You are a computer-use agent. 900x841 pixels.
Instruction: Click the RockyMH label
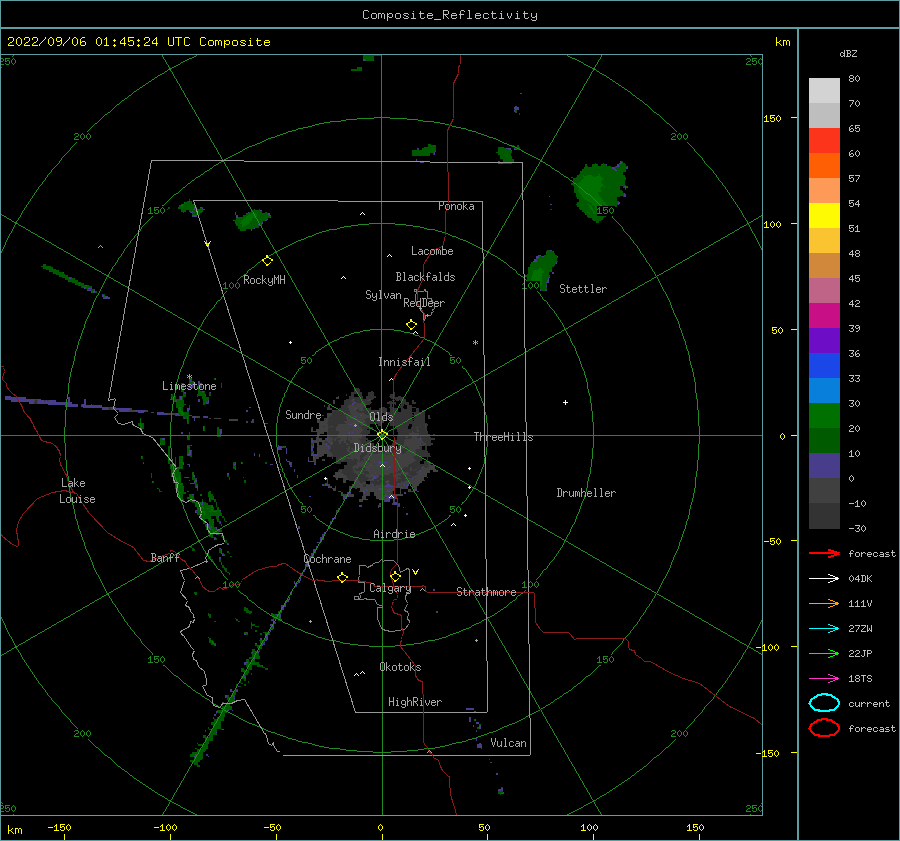pyautogui.click(x=264, y=280)
